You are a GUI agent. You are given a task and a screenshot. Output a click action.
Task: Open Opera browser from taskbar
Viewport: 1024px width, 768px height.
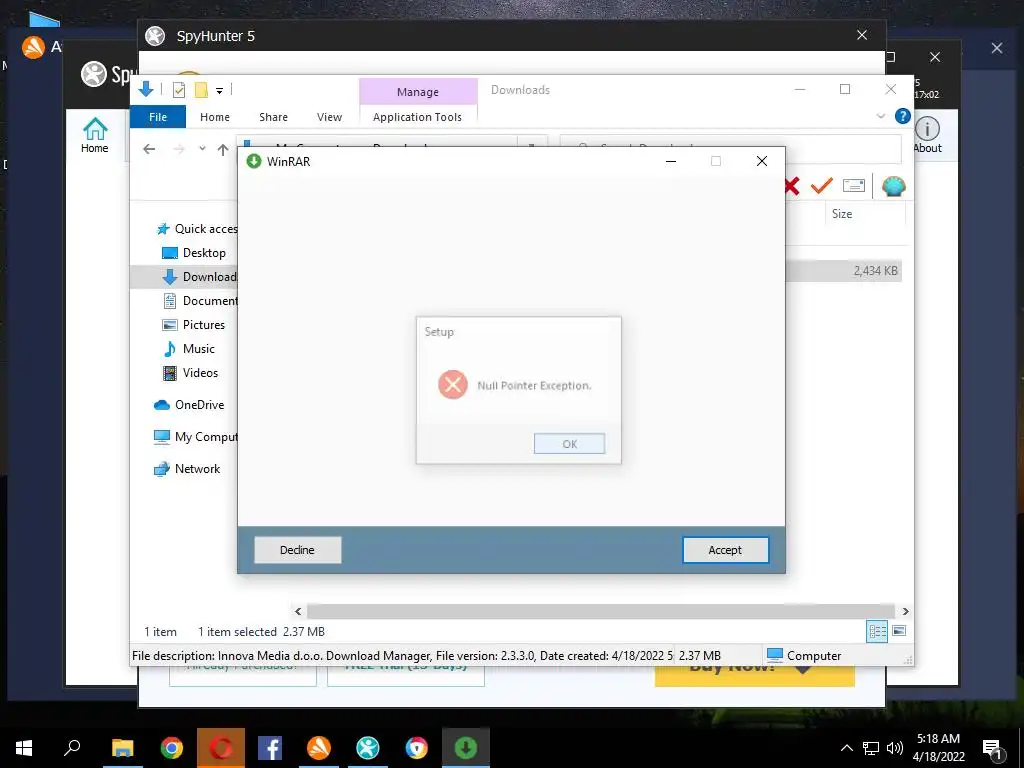[x=221, y=748]
